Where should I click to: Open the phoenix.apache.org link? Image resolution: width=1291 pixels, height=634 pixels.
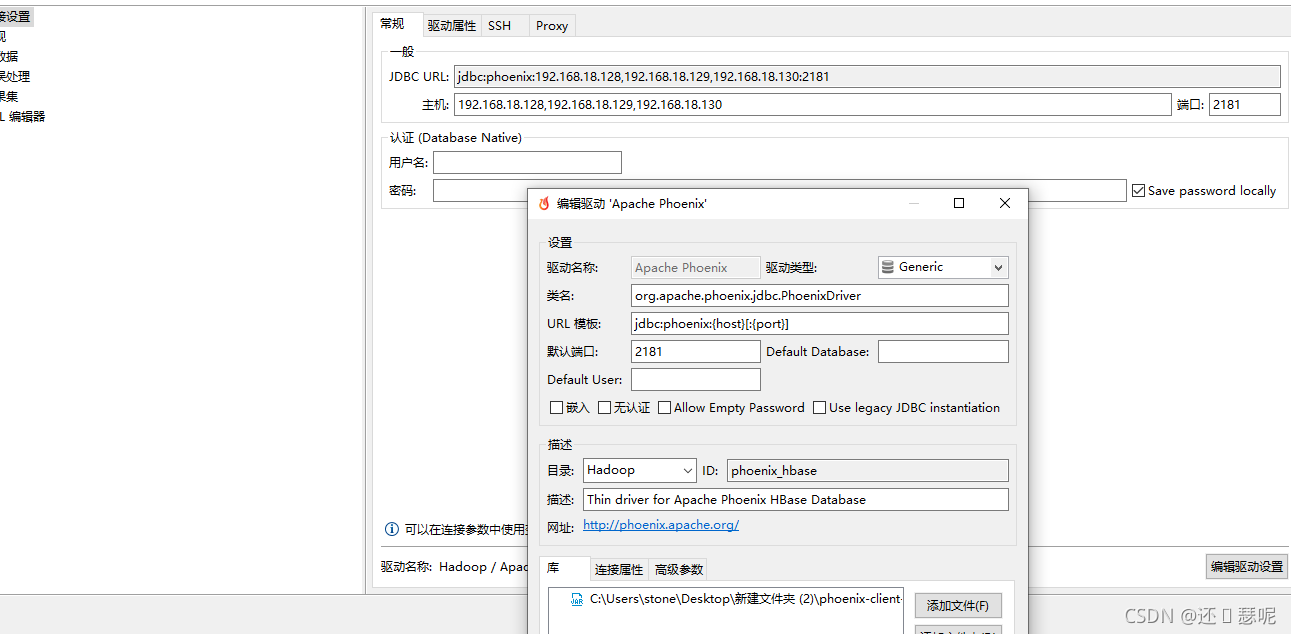(661, 525)
